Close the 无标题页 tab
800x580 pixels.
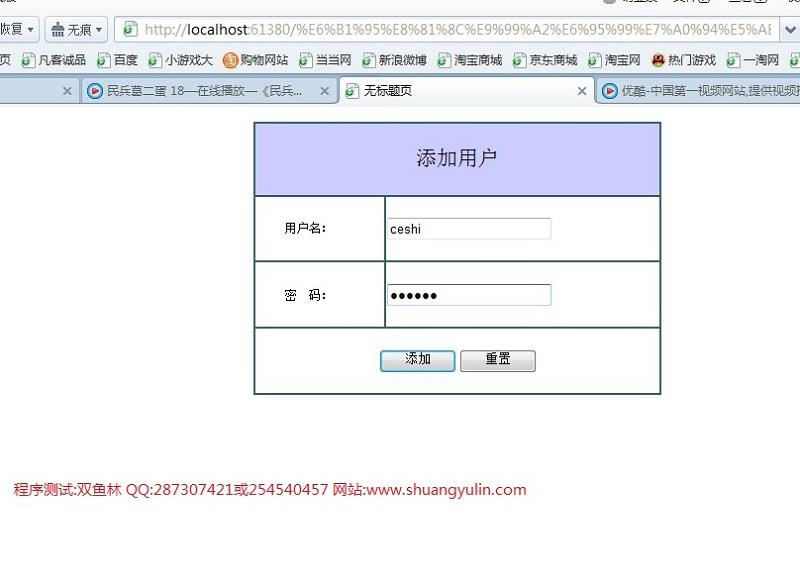(x=582, y=91)
